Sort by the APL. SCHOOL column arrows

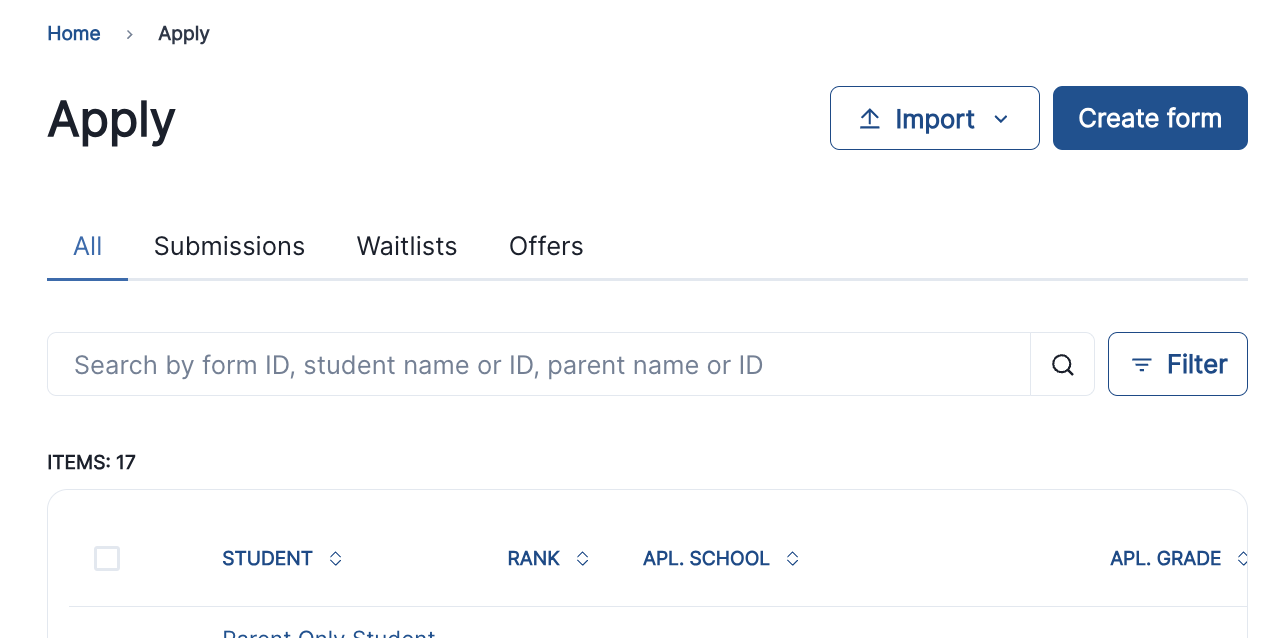pyautogui.click(x=791, y=558)
